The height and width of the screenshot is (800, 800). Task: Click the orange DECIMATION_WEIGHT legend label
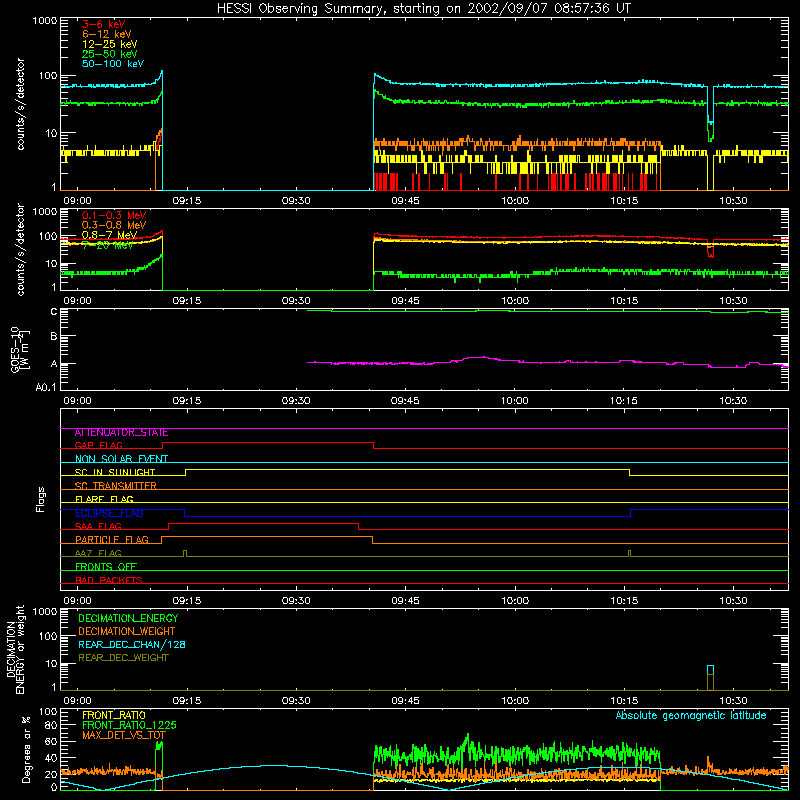127,631
